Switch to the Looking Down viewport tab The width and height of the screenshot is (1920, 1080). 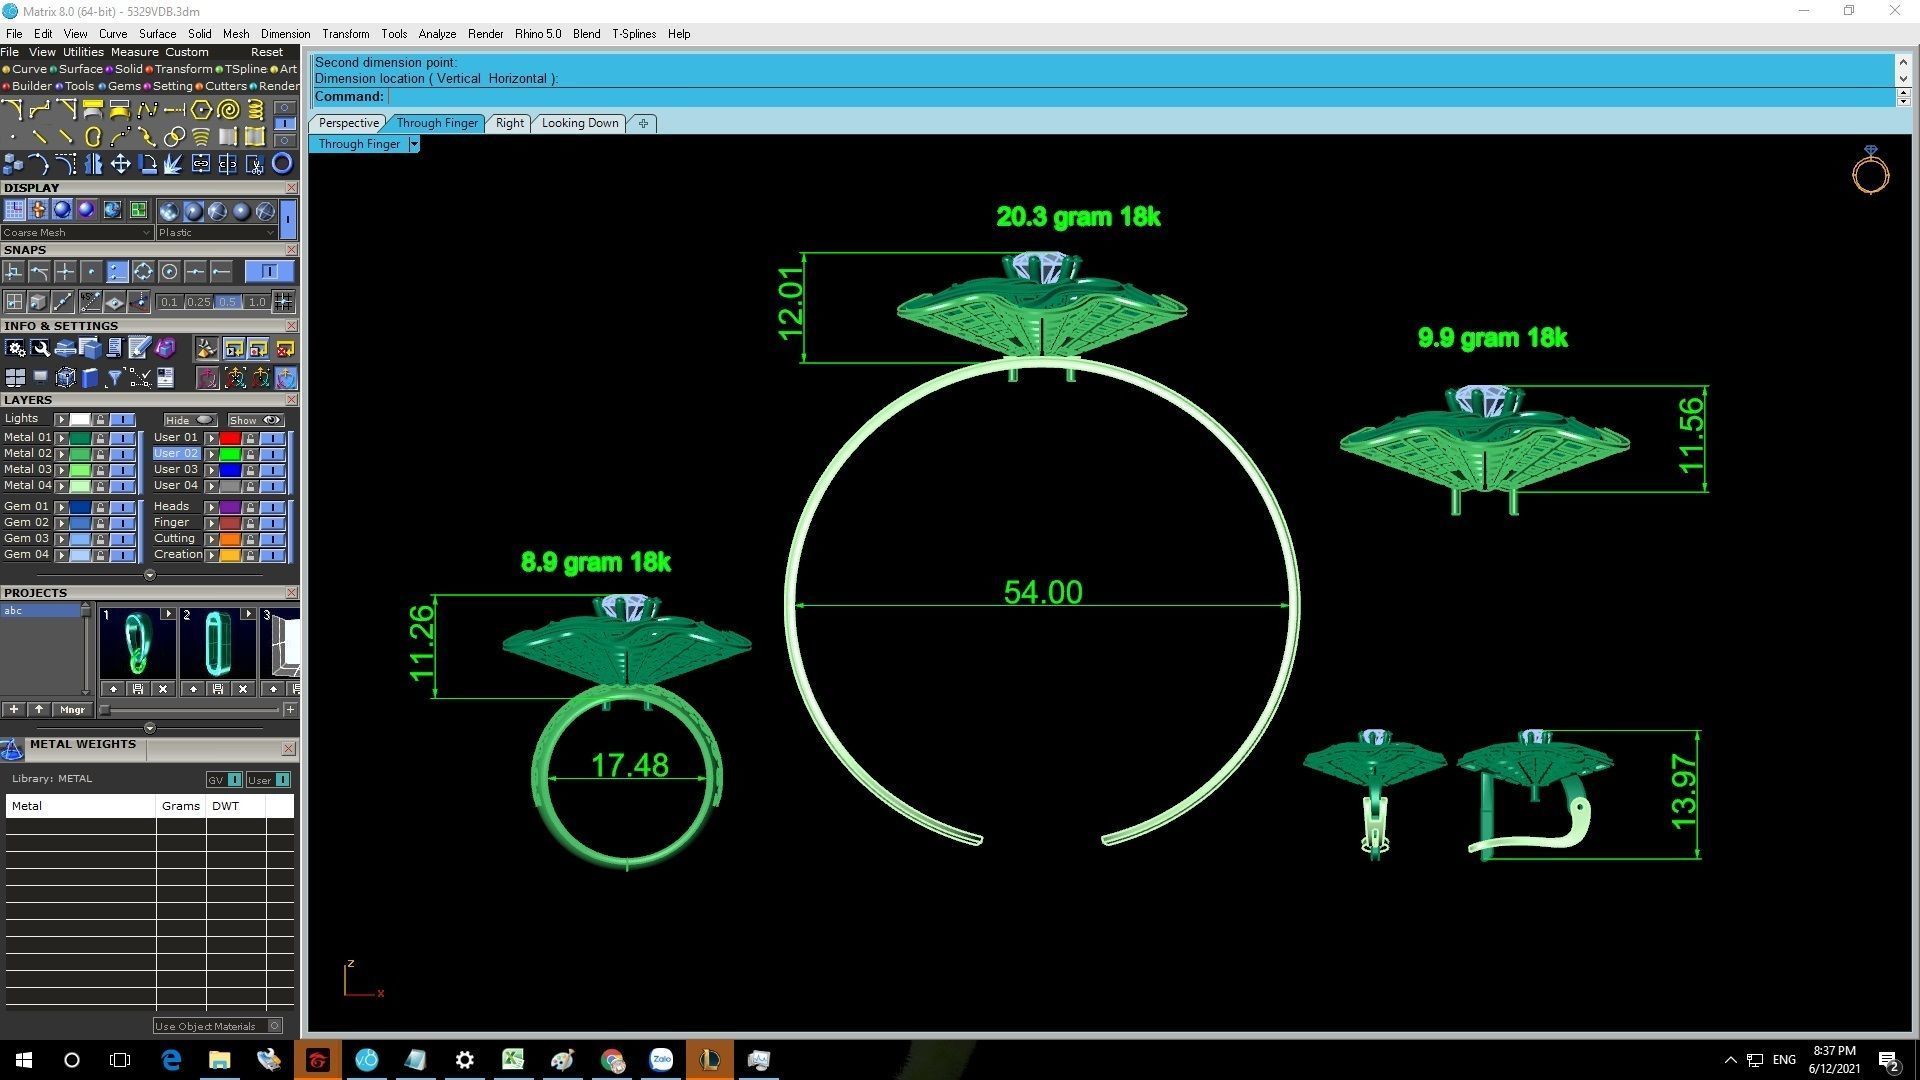[x=579, y=123]
